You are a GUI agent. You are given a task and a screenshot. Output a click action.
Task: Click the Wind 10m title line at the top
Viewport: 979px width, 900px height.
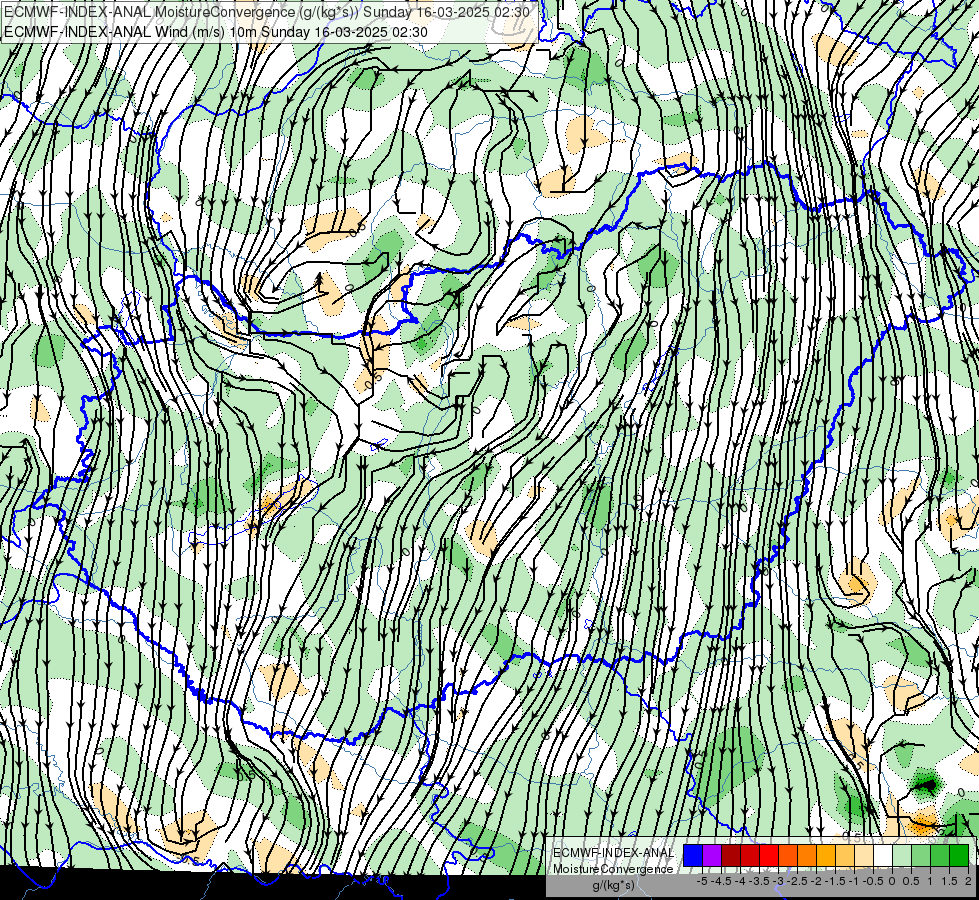215,31
